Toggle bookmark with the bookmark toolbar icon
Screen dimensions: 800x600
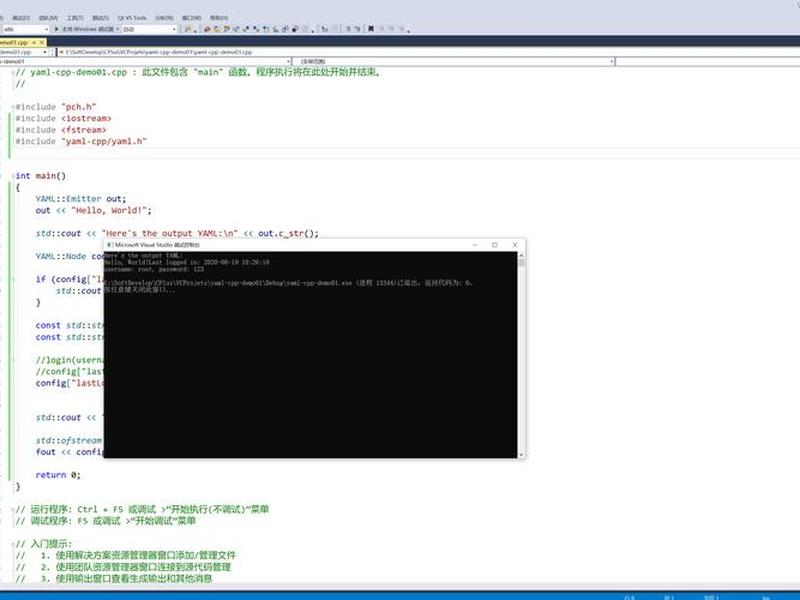(x=371, y=29)
